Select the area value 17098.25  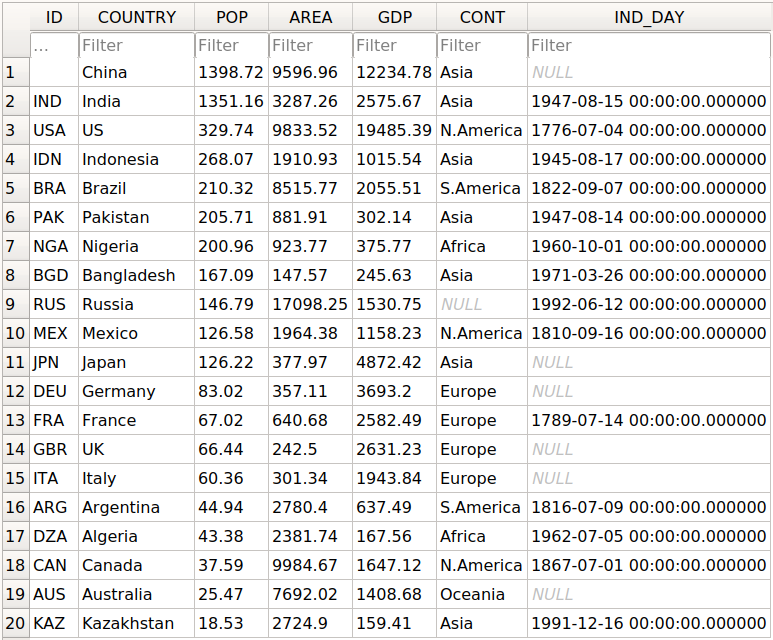[311, 304]
